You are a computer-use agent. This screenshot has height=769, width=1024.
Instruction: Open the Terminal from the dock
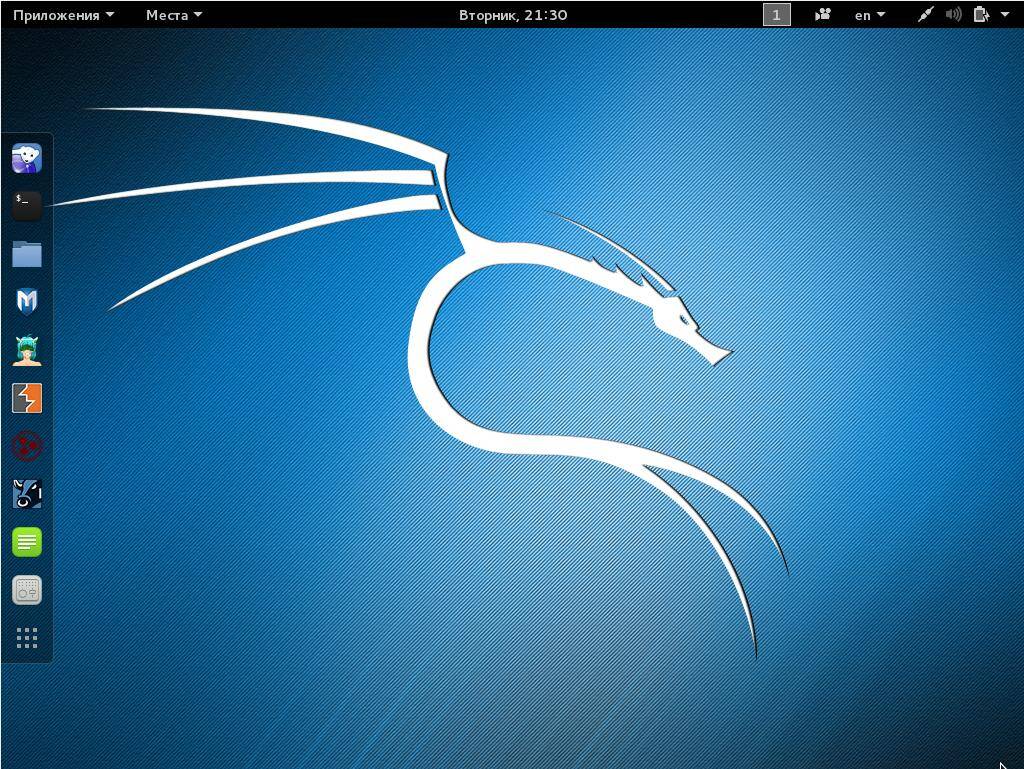[x=27, y=206]
